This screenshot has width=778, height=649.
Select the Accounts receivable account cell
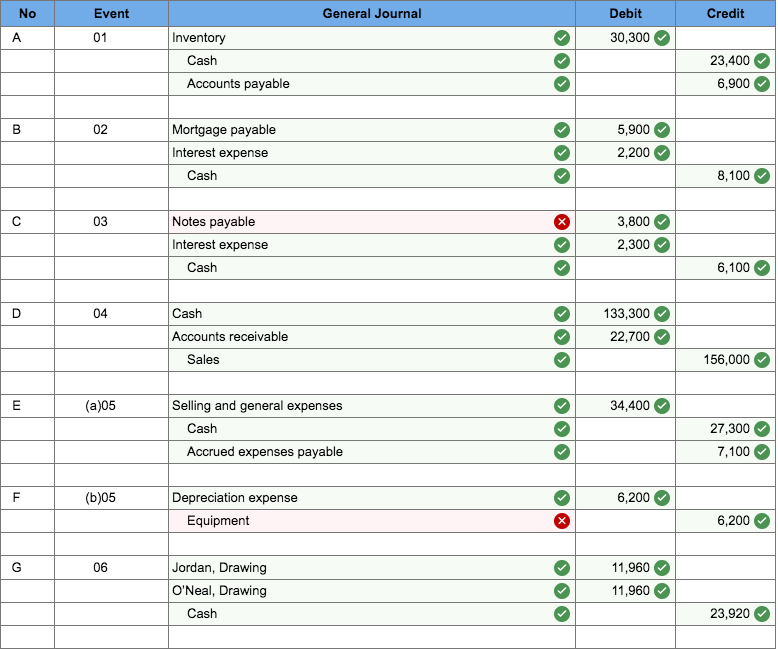point(372,337)
